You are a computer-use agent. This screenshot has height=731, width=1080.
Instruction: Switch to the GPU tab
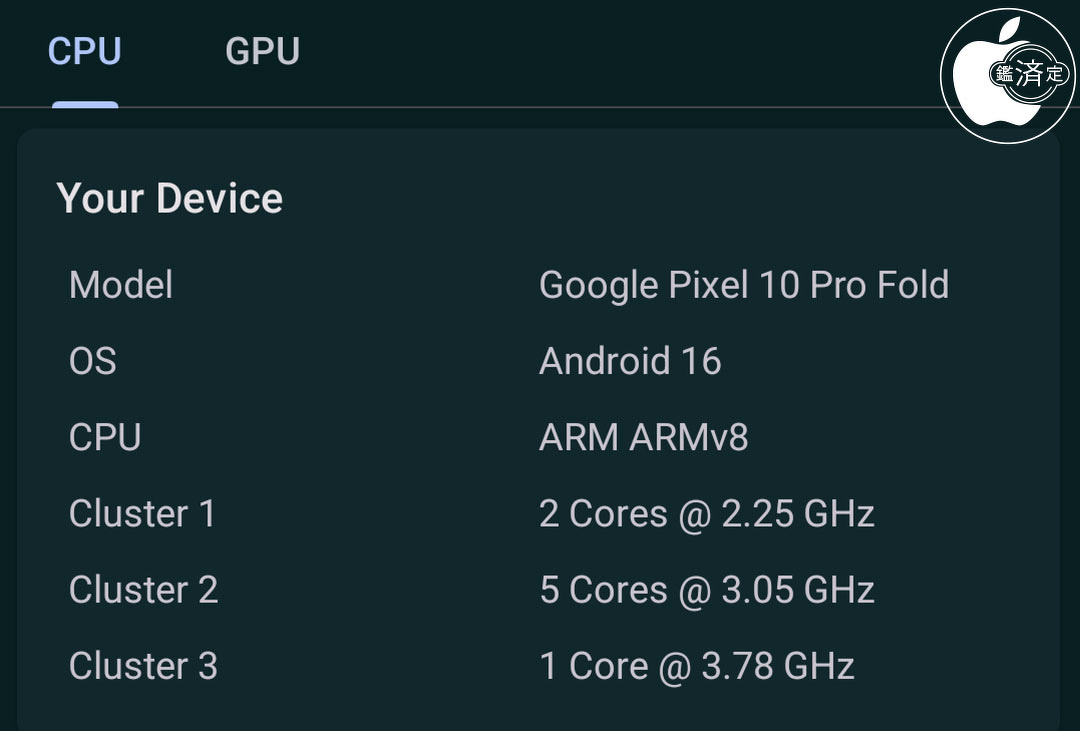(262, 51)
